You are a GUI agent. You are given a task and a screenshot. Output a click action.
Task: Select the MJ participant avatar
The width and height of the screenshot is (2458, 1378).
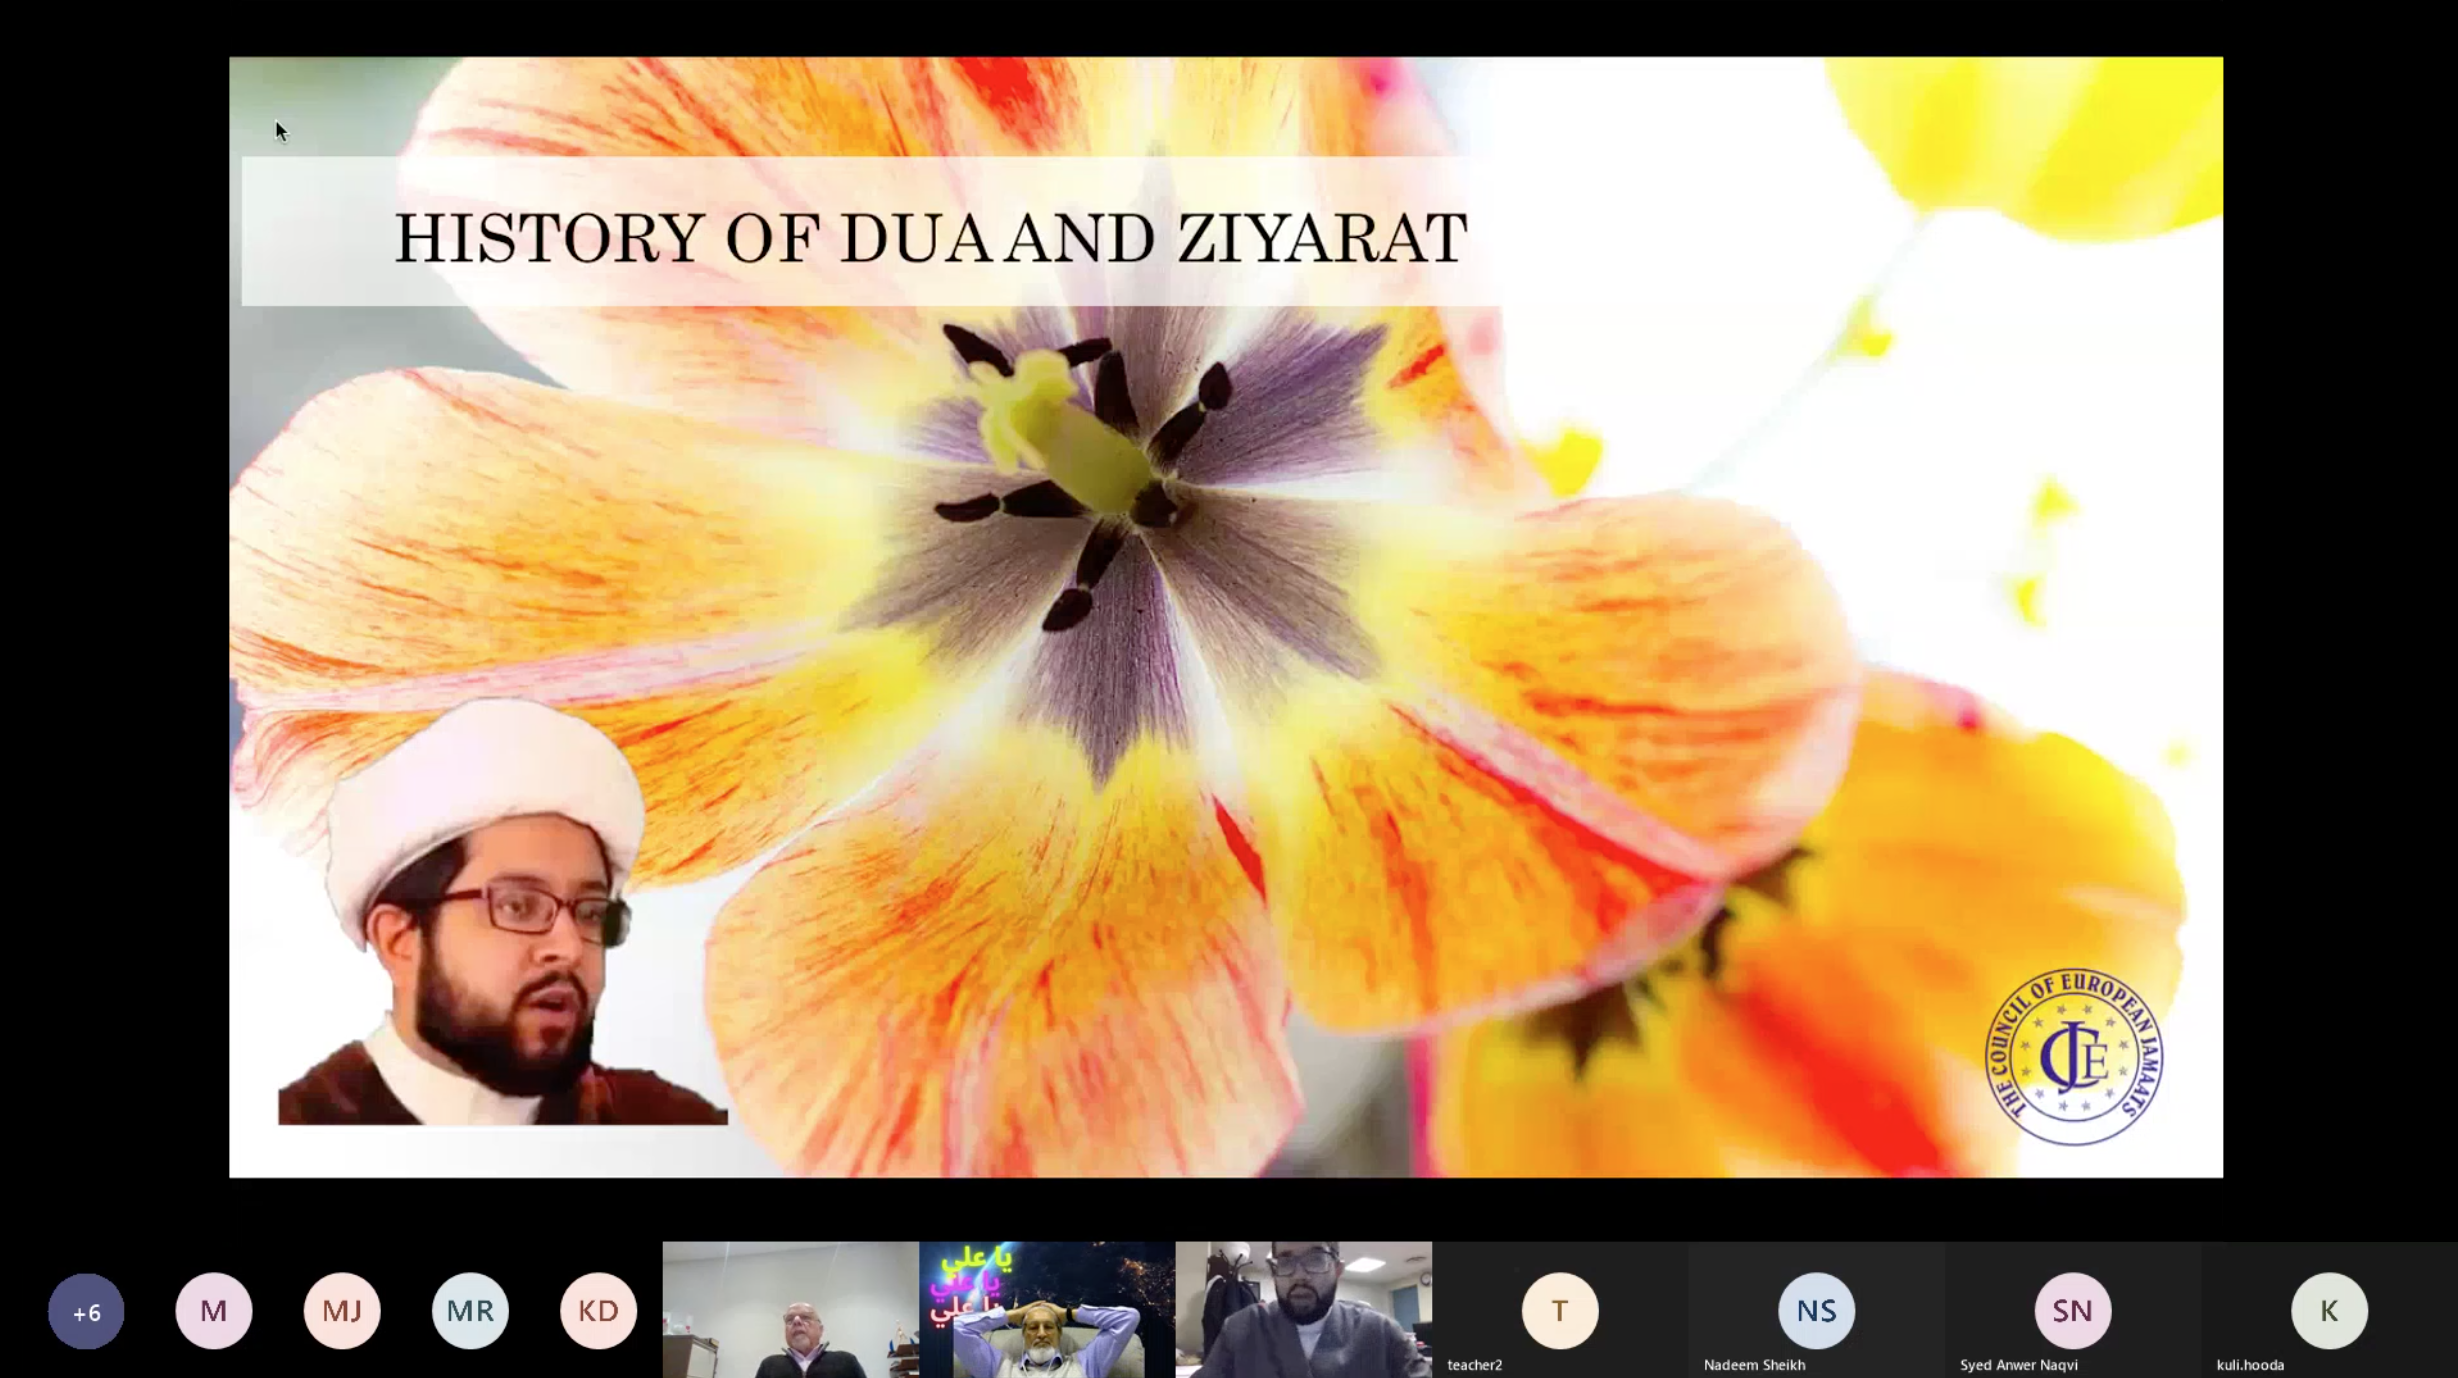pyautogui.click(x=342, y=1311)
